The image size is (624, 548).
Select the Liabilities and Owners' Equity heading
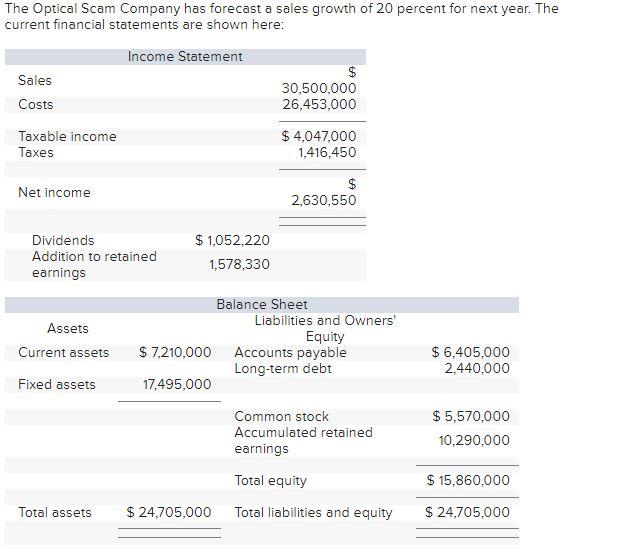(325, 328)
